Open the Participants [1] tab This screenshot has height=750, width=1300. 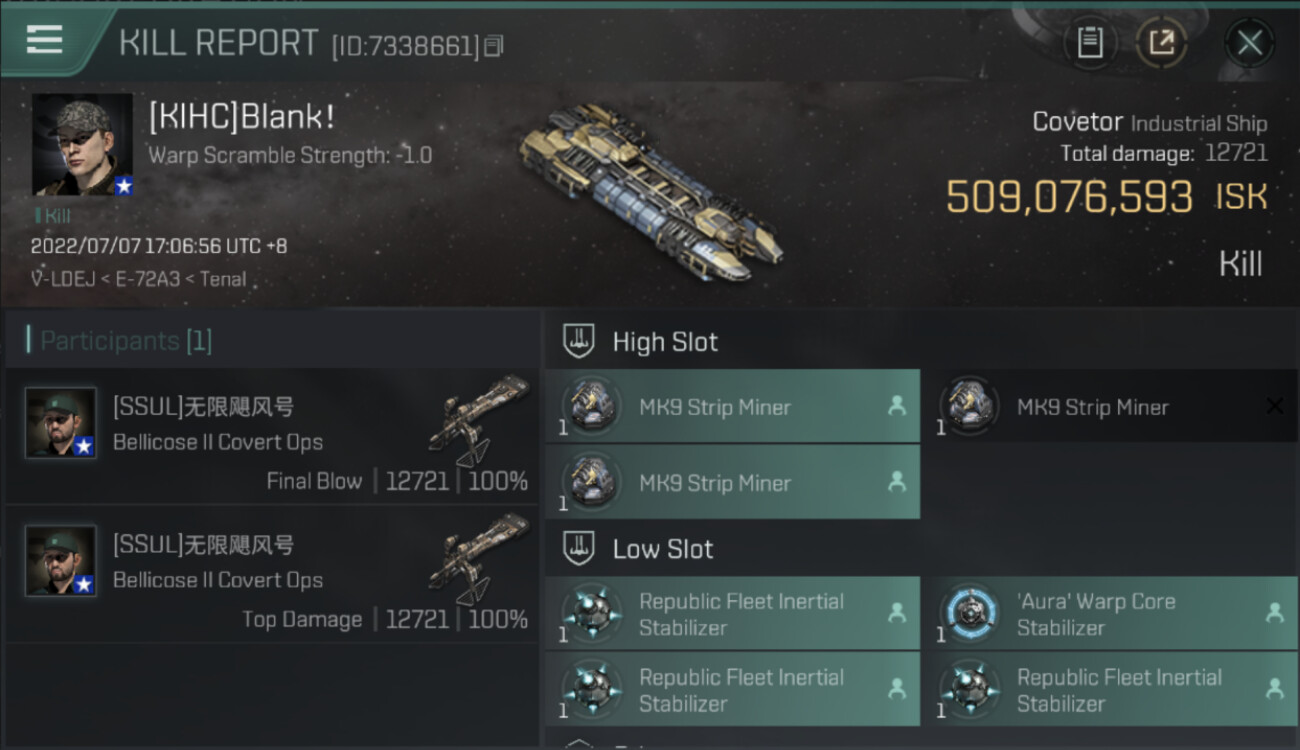(125, 341)
